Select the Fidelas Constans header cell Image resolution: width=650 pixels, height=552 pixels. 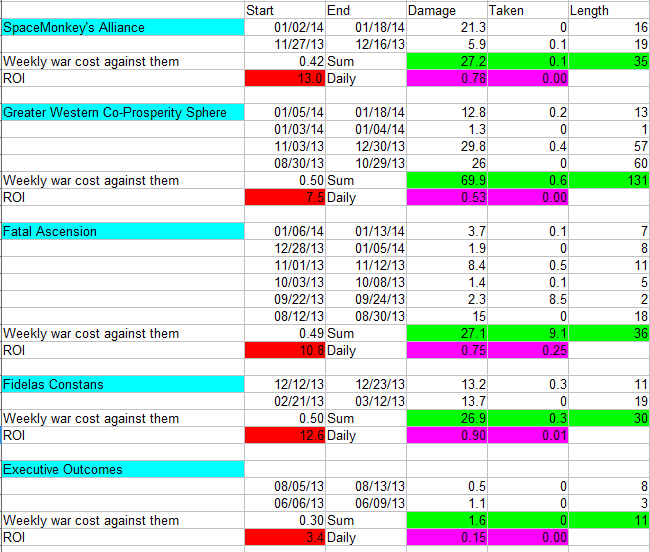pyautogui.click(x=123, y=384)
